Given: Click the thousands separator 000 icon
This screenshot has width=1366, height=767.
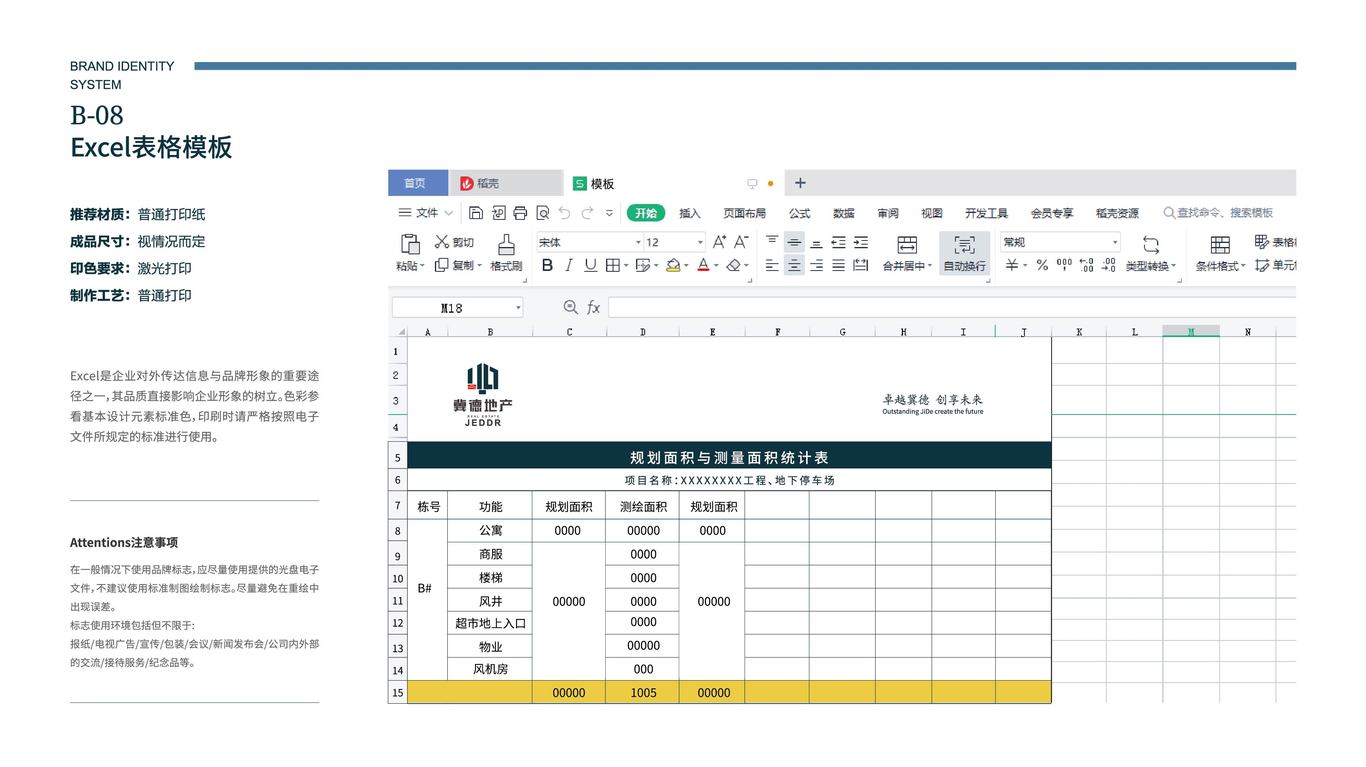Looking at the screenshot, I should (x=1064, y=265).
